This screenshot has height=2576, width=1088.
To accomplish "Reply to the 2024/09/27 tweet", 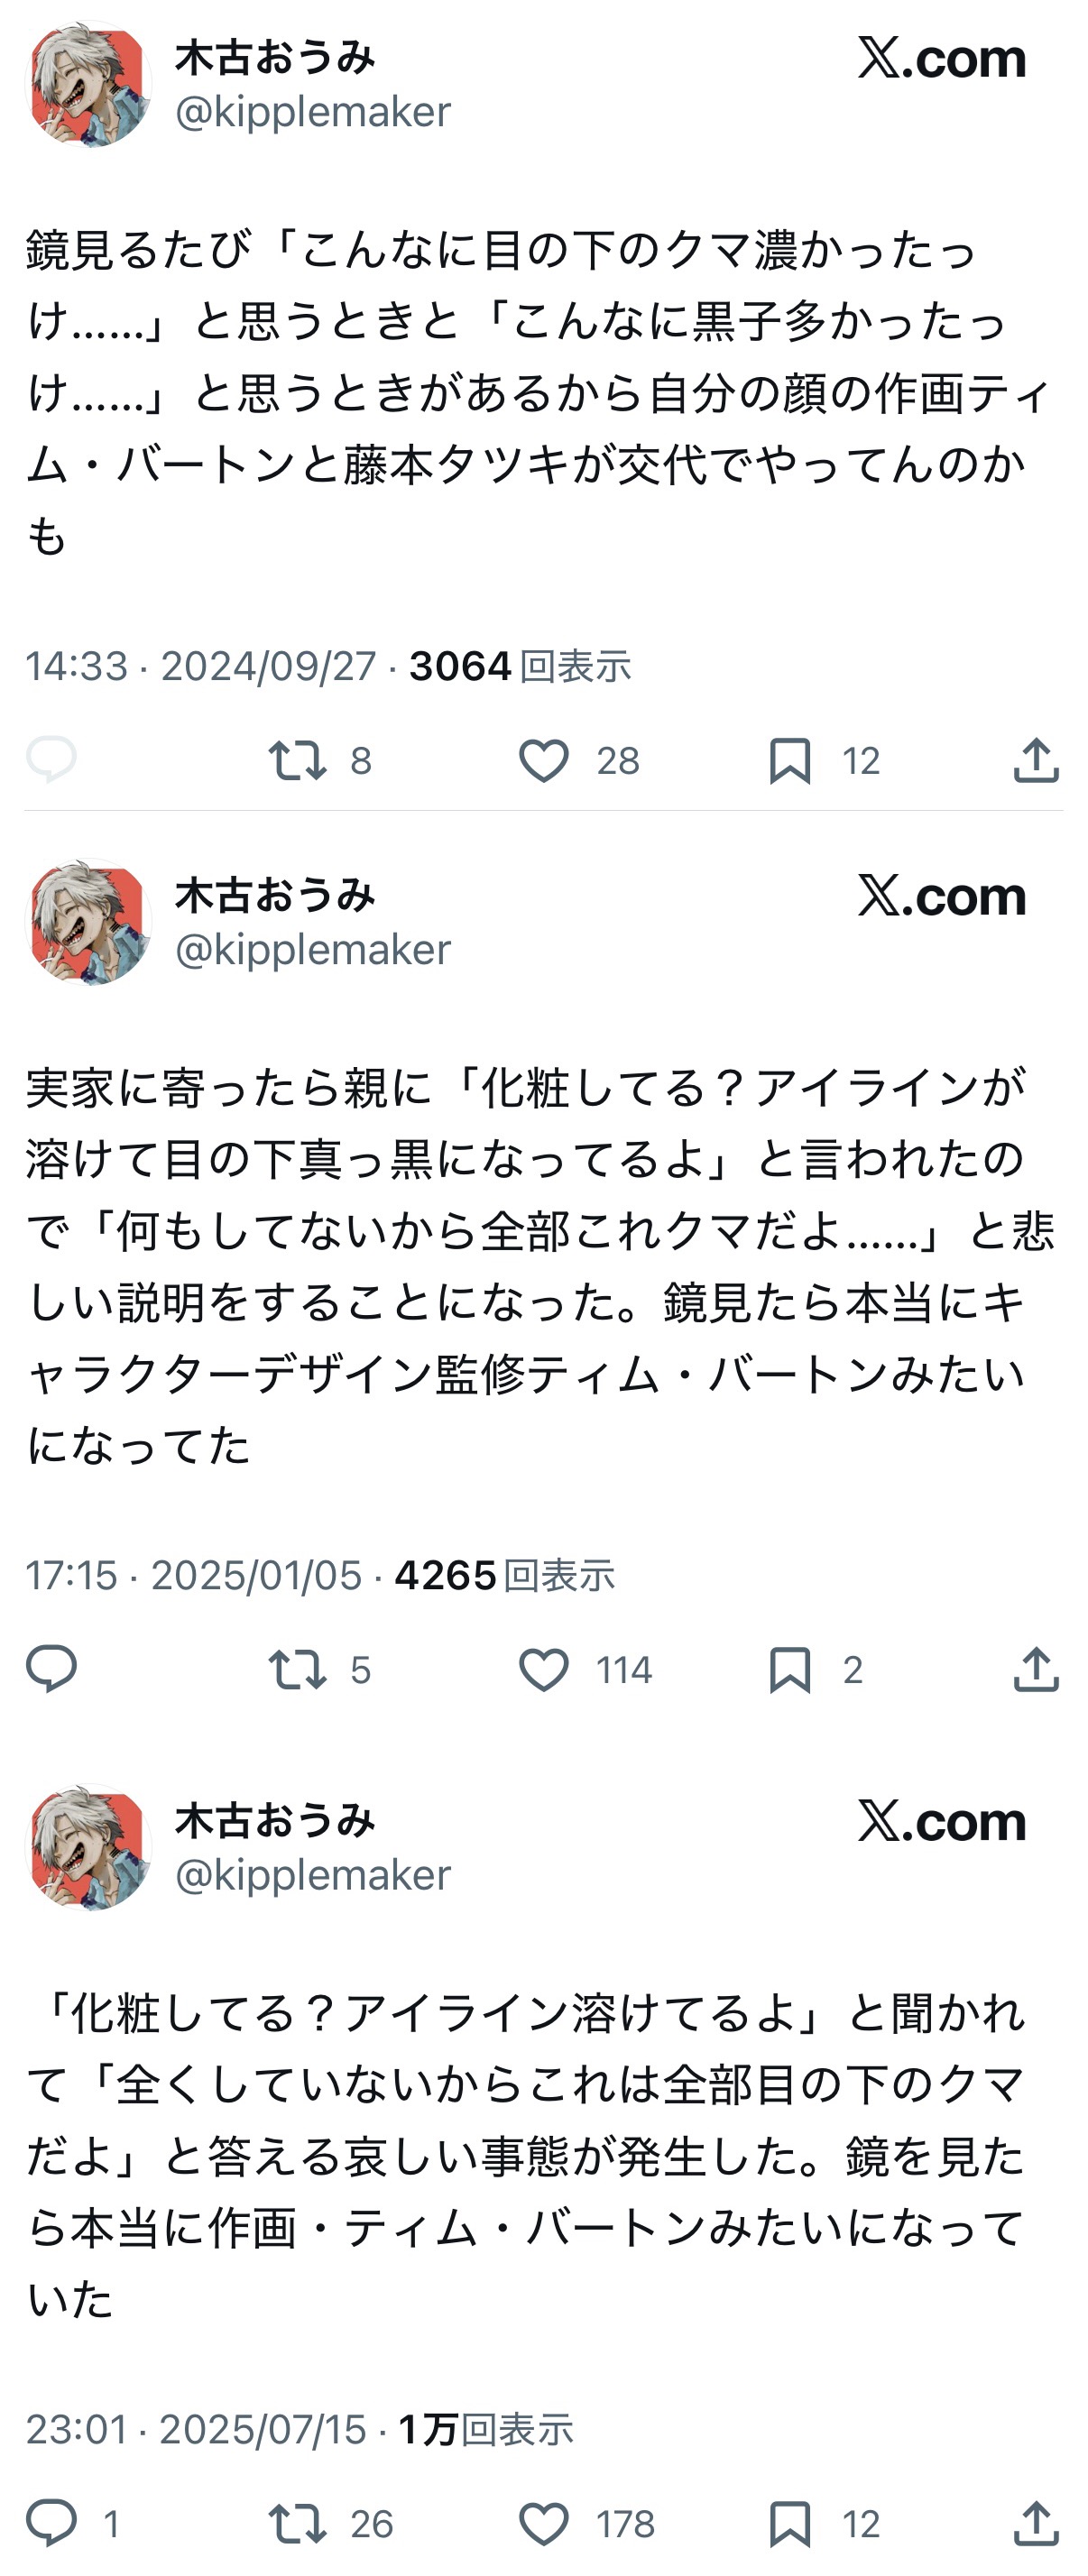I will pos(51,759).
